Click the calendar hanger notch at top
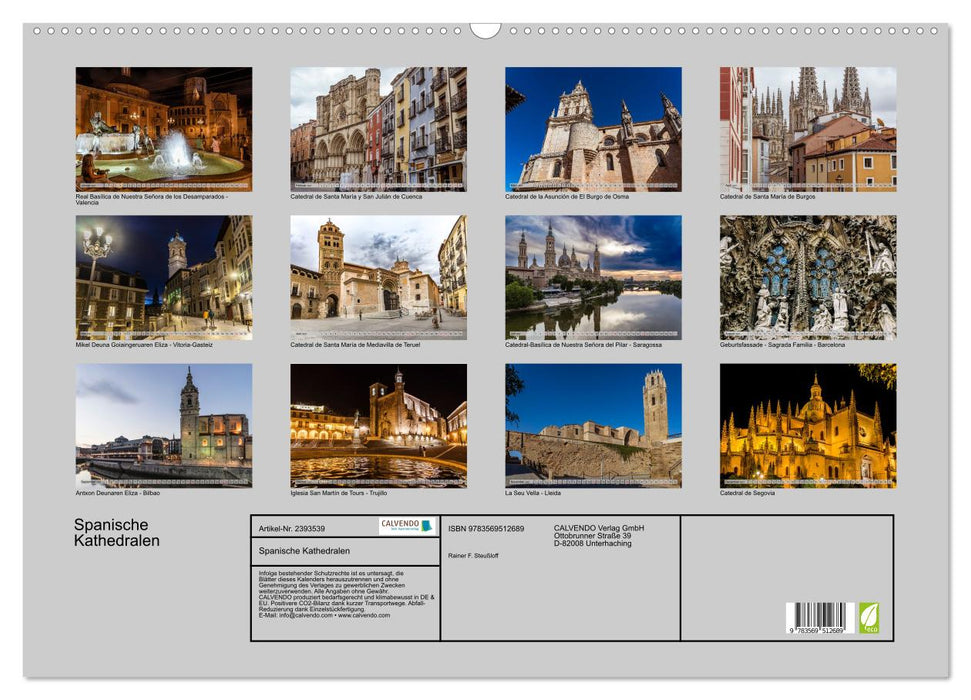This screenshot has width=971, height=700. coord(485,30)
